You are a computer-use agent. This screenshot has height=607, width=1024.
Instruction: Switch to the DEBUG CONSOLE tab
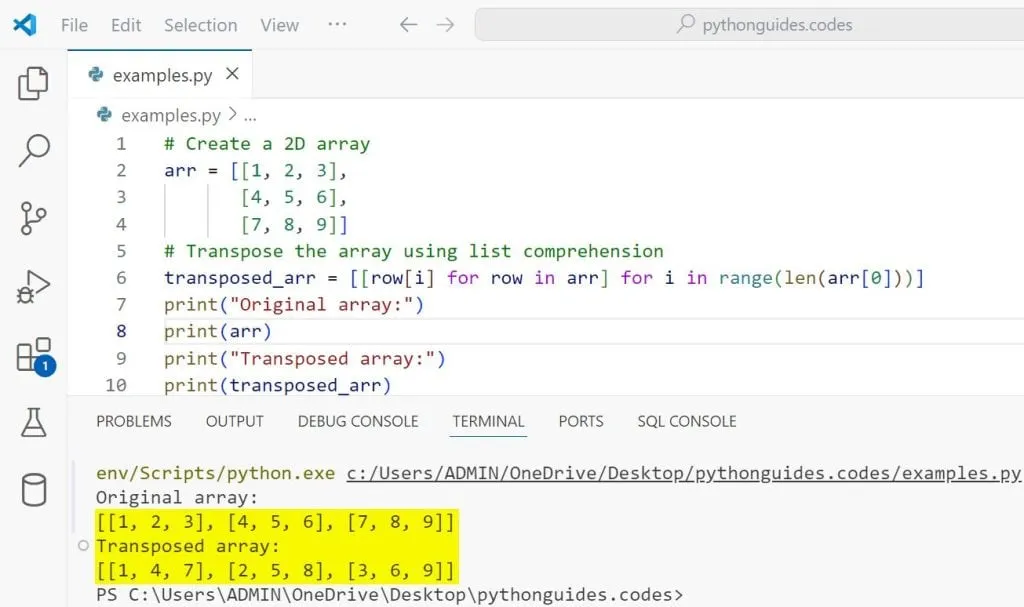[x=358, y=421]
